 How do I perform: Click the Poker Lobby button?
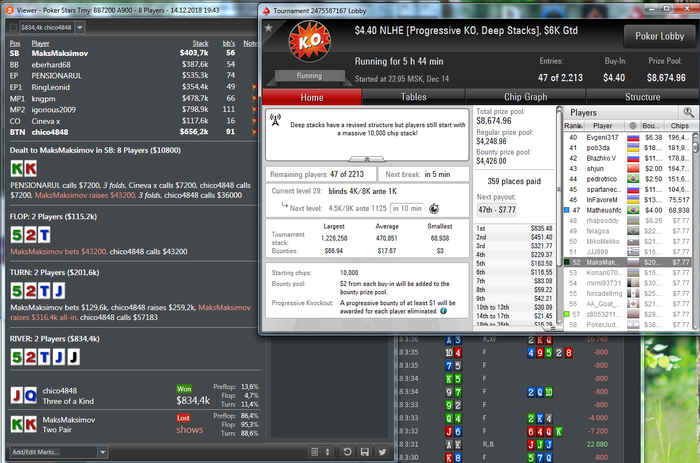click(659, 36)
